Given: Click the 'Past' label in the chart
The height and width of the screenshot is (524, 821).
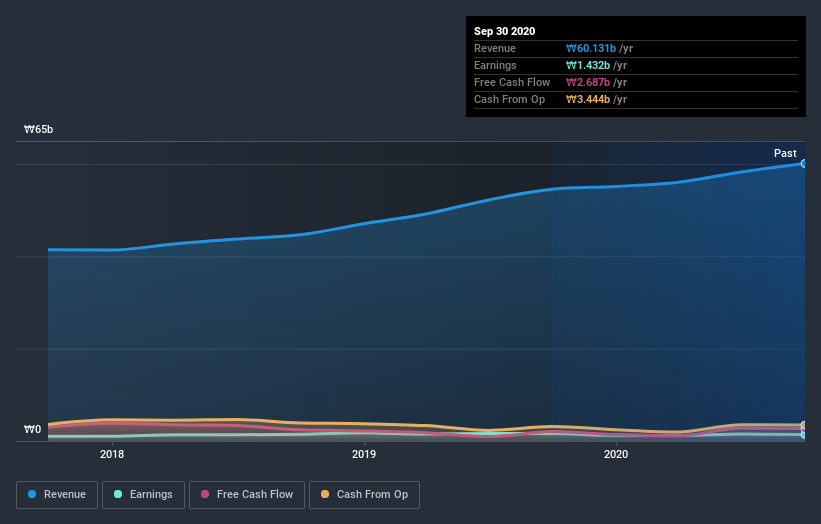Looking at the screenshot, I should click(x=785, y=153).
